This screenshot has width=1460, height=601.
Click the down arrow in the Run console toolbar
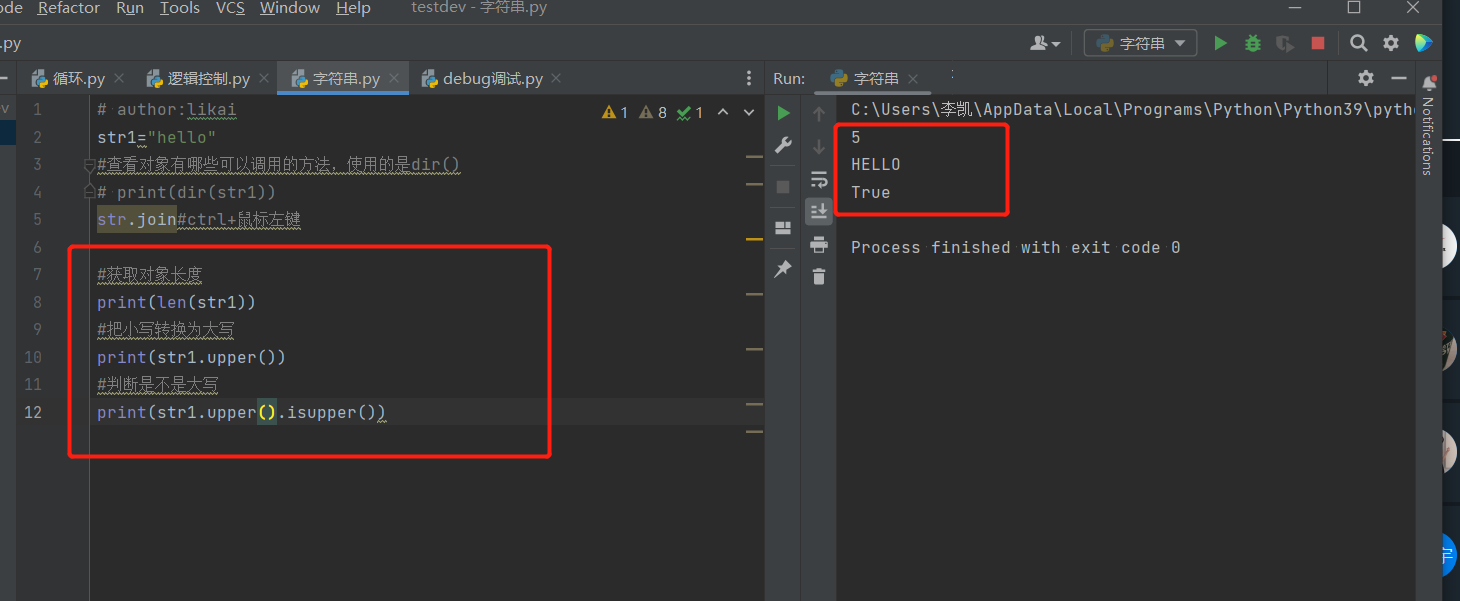(x=819, y=146)
